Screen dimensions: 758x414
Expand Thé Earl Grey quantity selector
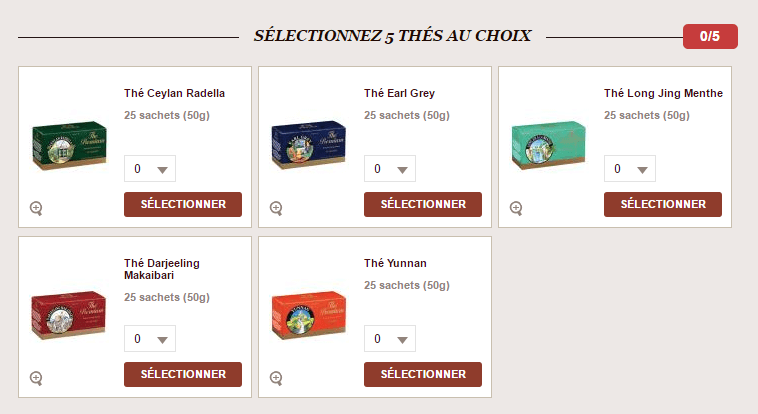(x=390, y=169)
